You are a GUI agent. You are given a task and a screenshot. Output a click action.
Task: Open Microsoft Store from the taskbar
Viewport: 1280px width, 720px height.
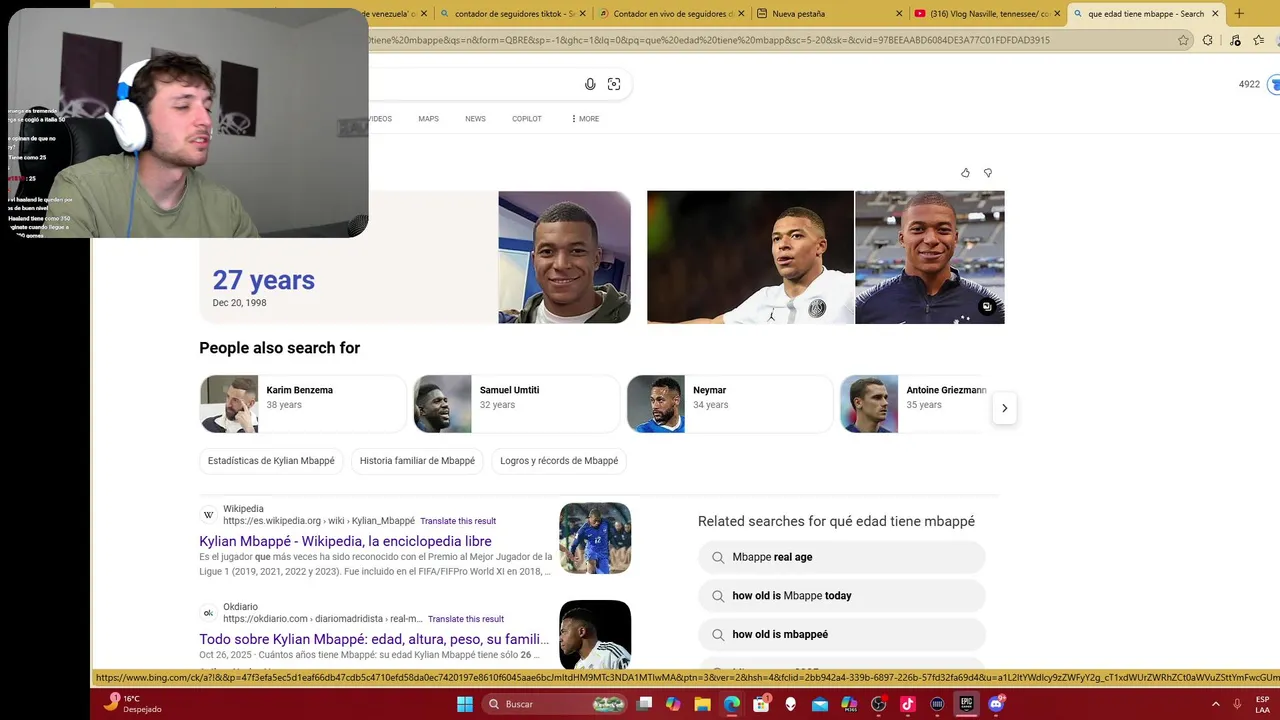click(x=761, y=704)
